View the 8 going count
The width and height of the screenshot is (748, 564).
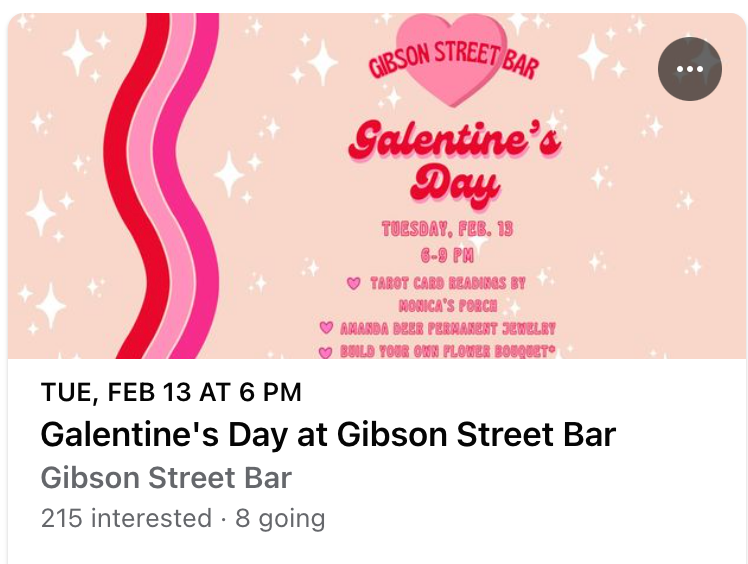[x=280, y=519]
